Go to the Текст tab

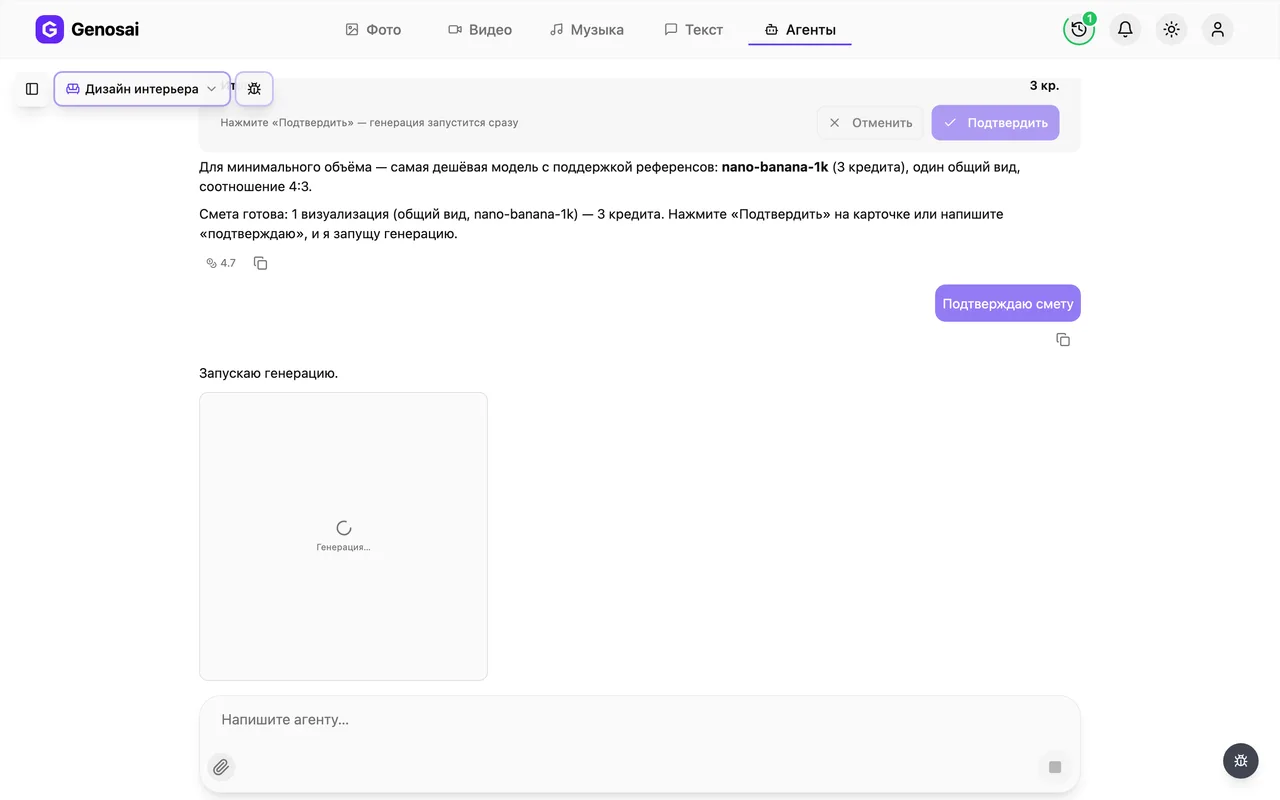click(694, 30)
